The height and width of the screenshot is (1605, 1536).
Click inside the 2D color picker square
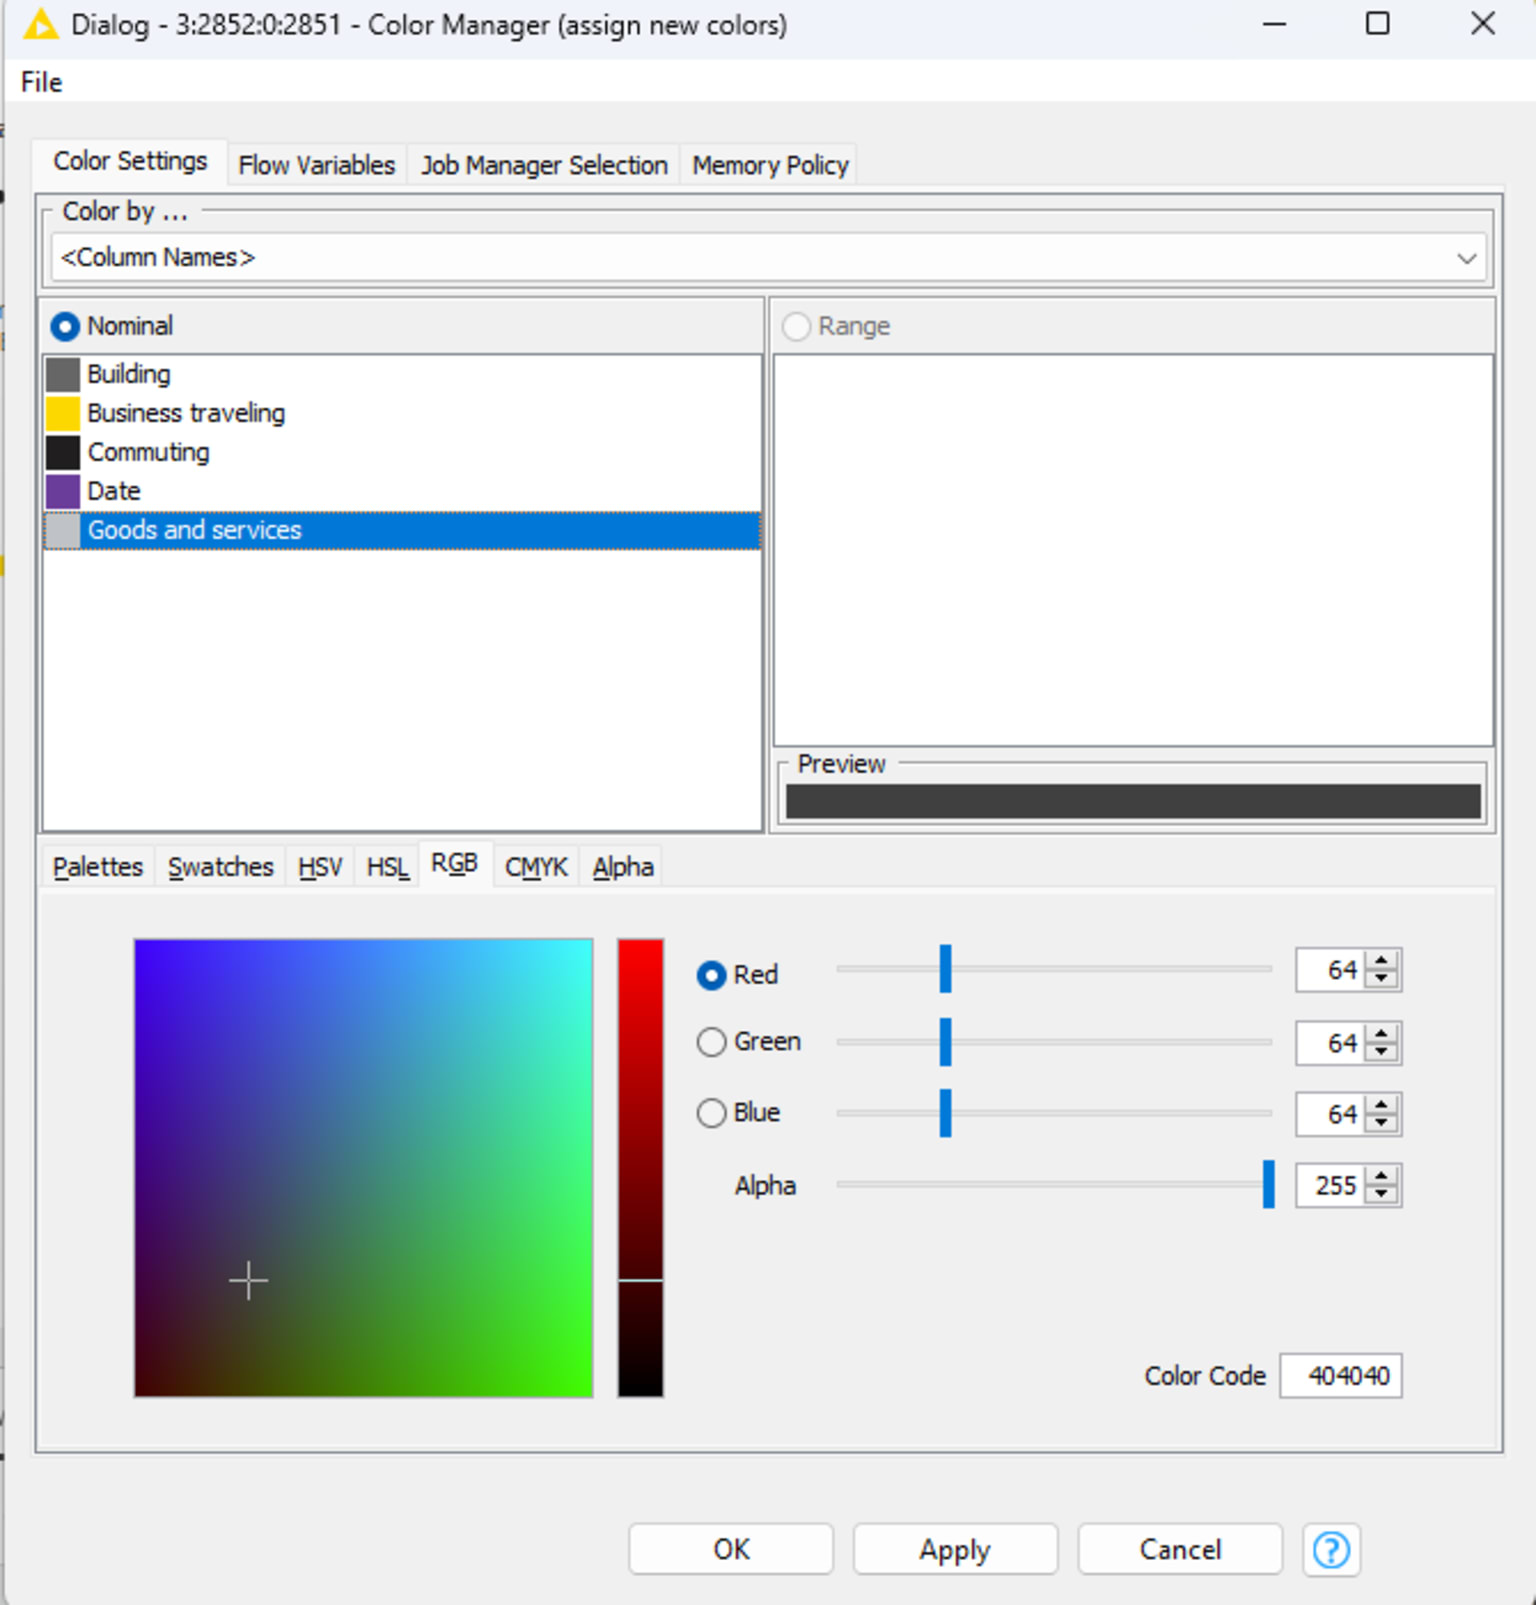(363, 1167)
